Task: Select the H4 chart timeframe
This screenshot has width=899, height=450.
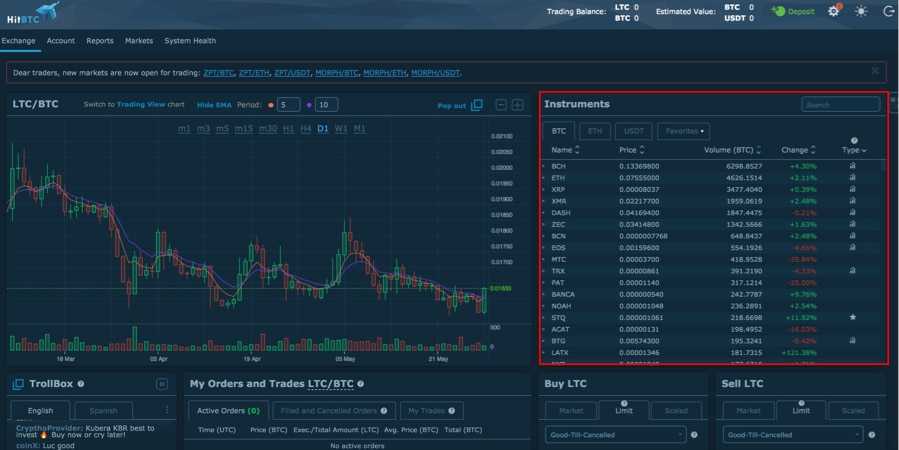Action: [306, 128]
